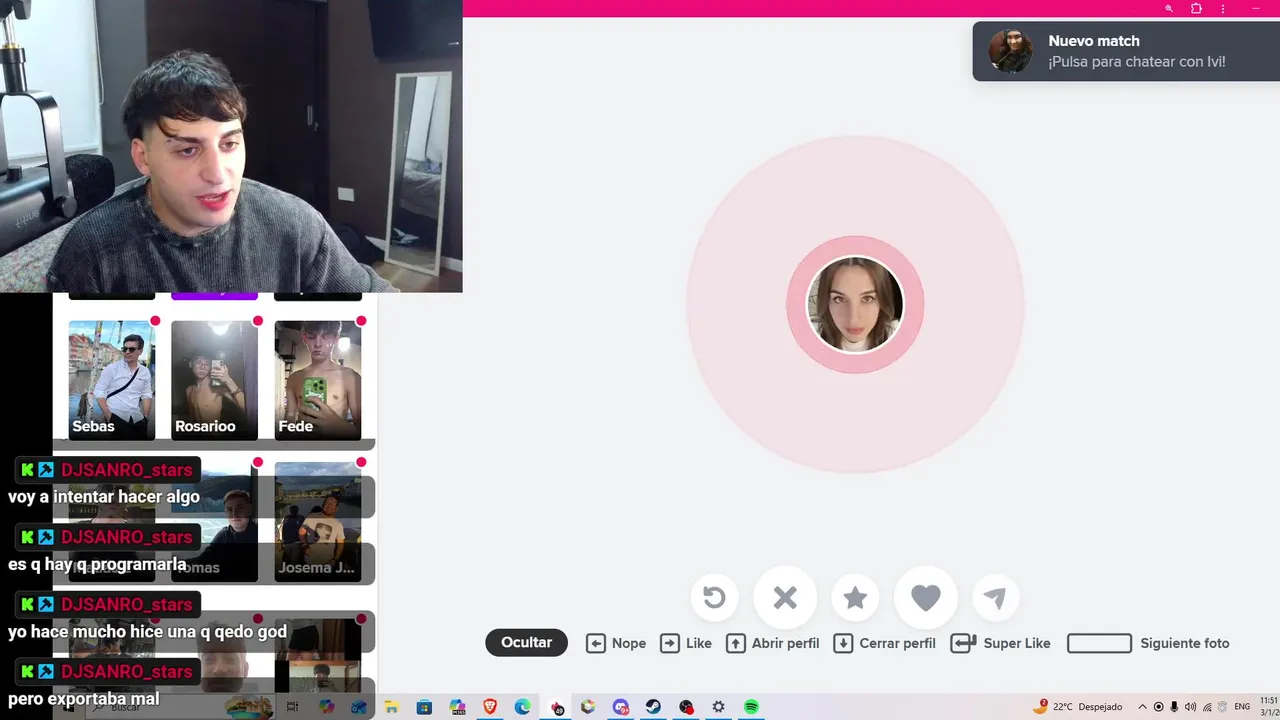
Task: Click the paper-plane Boost button
Action: (x=995, y=598)
